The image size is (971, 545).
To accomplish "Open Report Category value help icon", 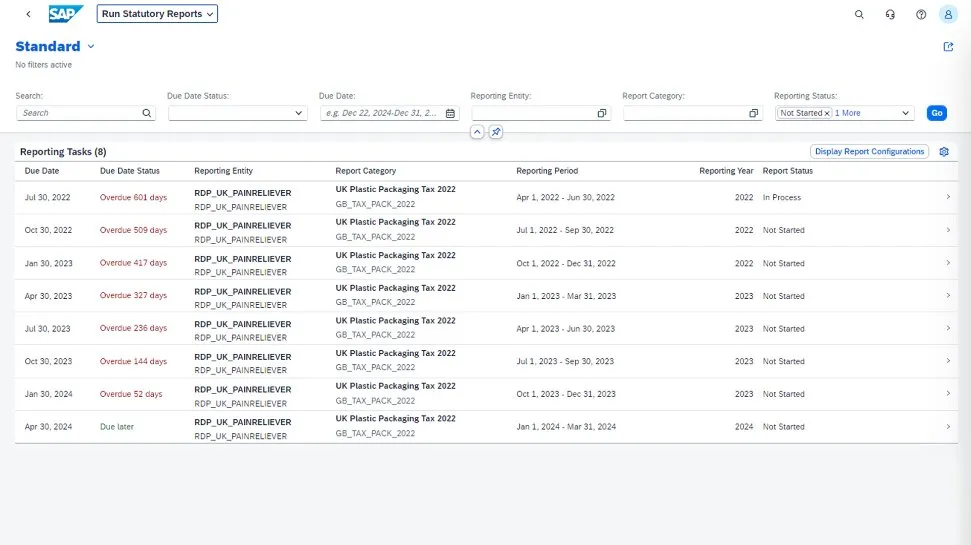I will [753, 114].
